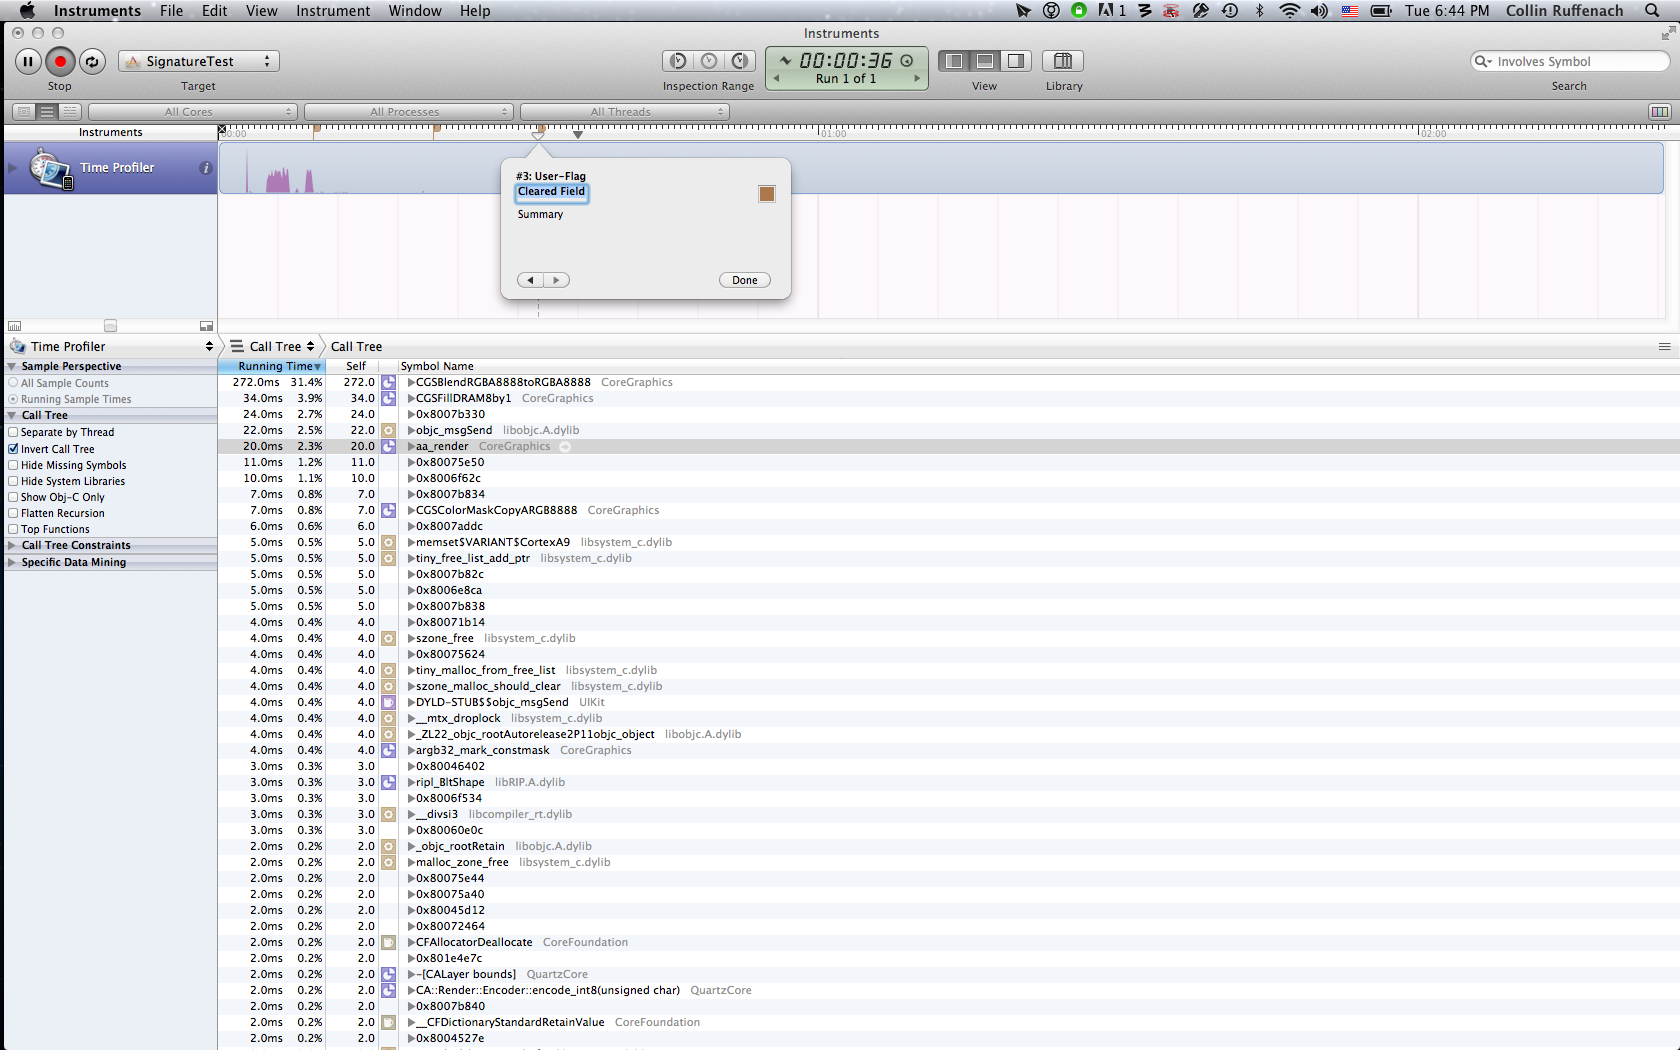Sort by Running Time column header

[272, 366]
